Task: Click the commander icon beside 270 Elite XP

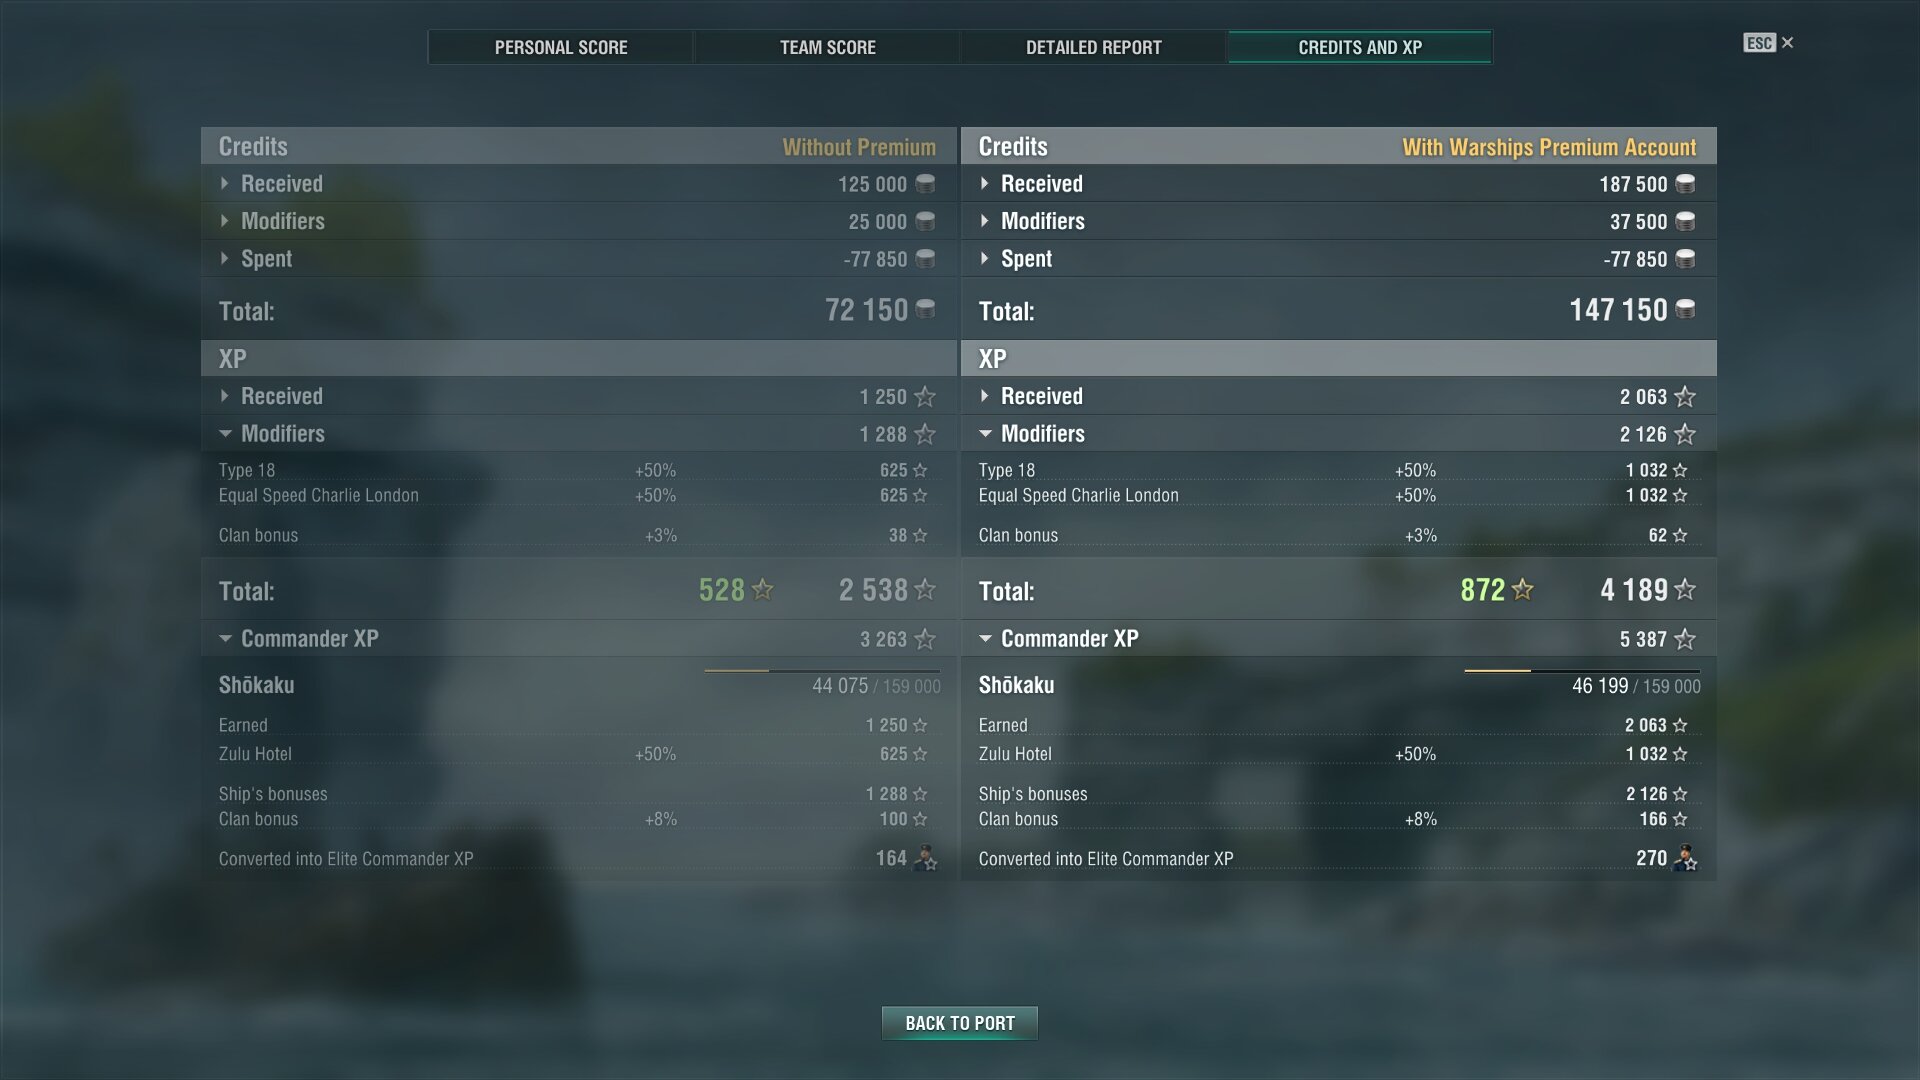Action: 1685,858
